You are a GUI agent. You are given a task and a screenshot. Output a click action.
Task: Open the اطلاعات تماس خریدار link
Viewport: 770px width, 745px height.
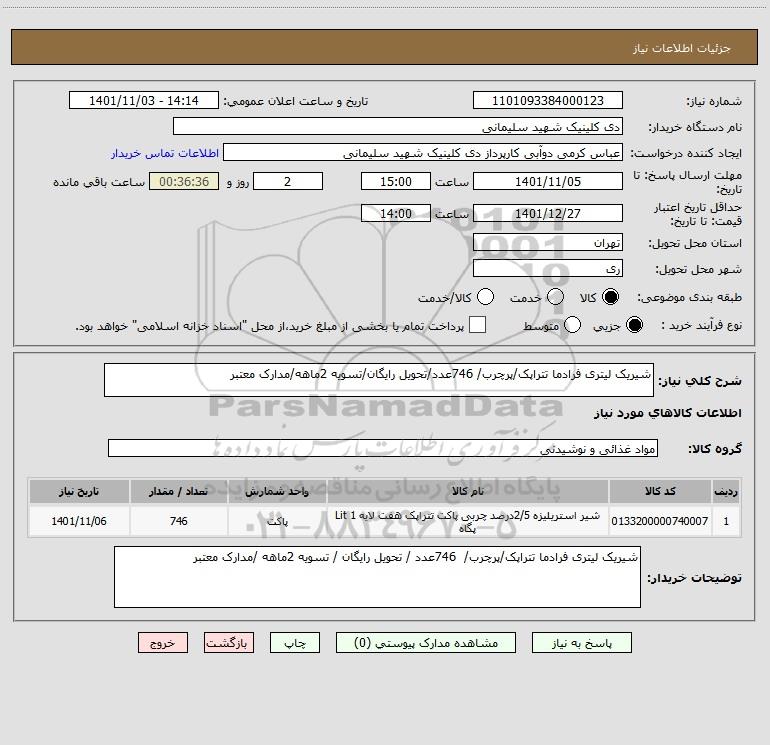[x=165, y=153]
